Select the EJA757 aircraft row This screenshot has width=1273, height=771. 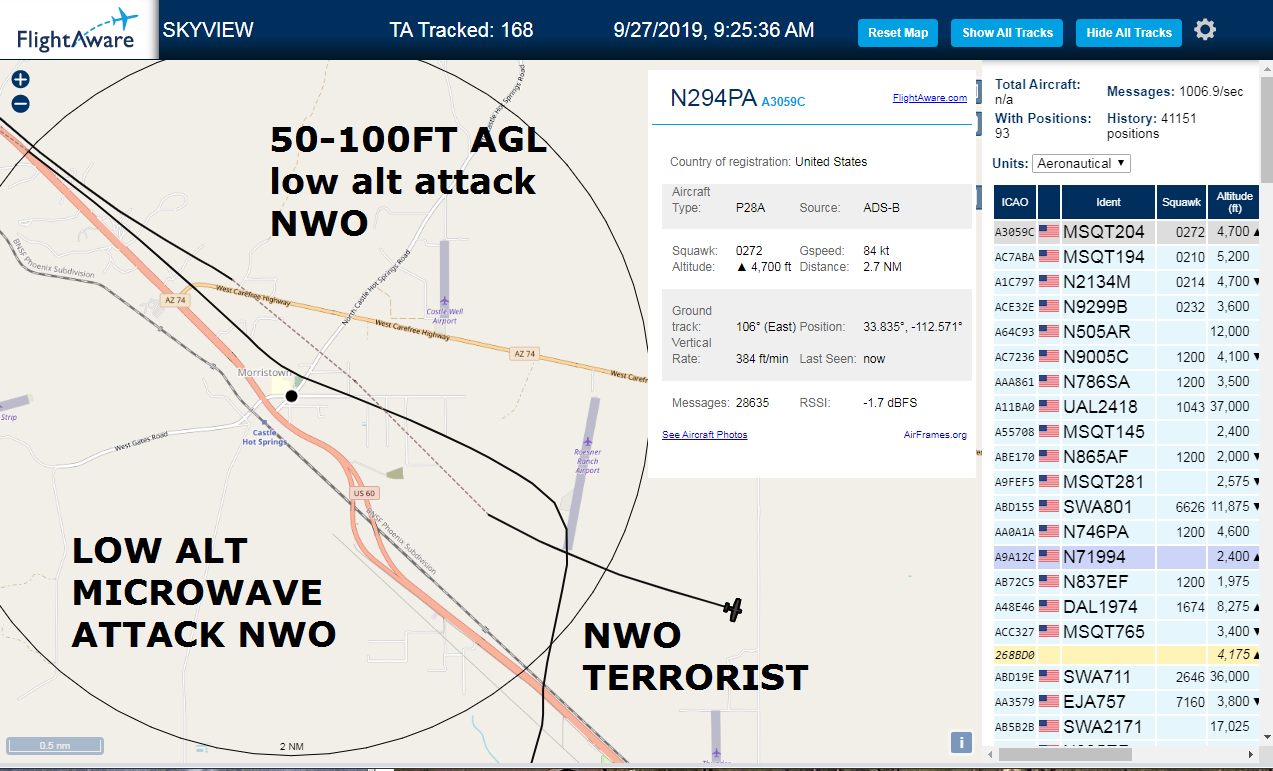(x=1128, y=702)
